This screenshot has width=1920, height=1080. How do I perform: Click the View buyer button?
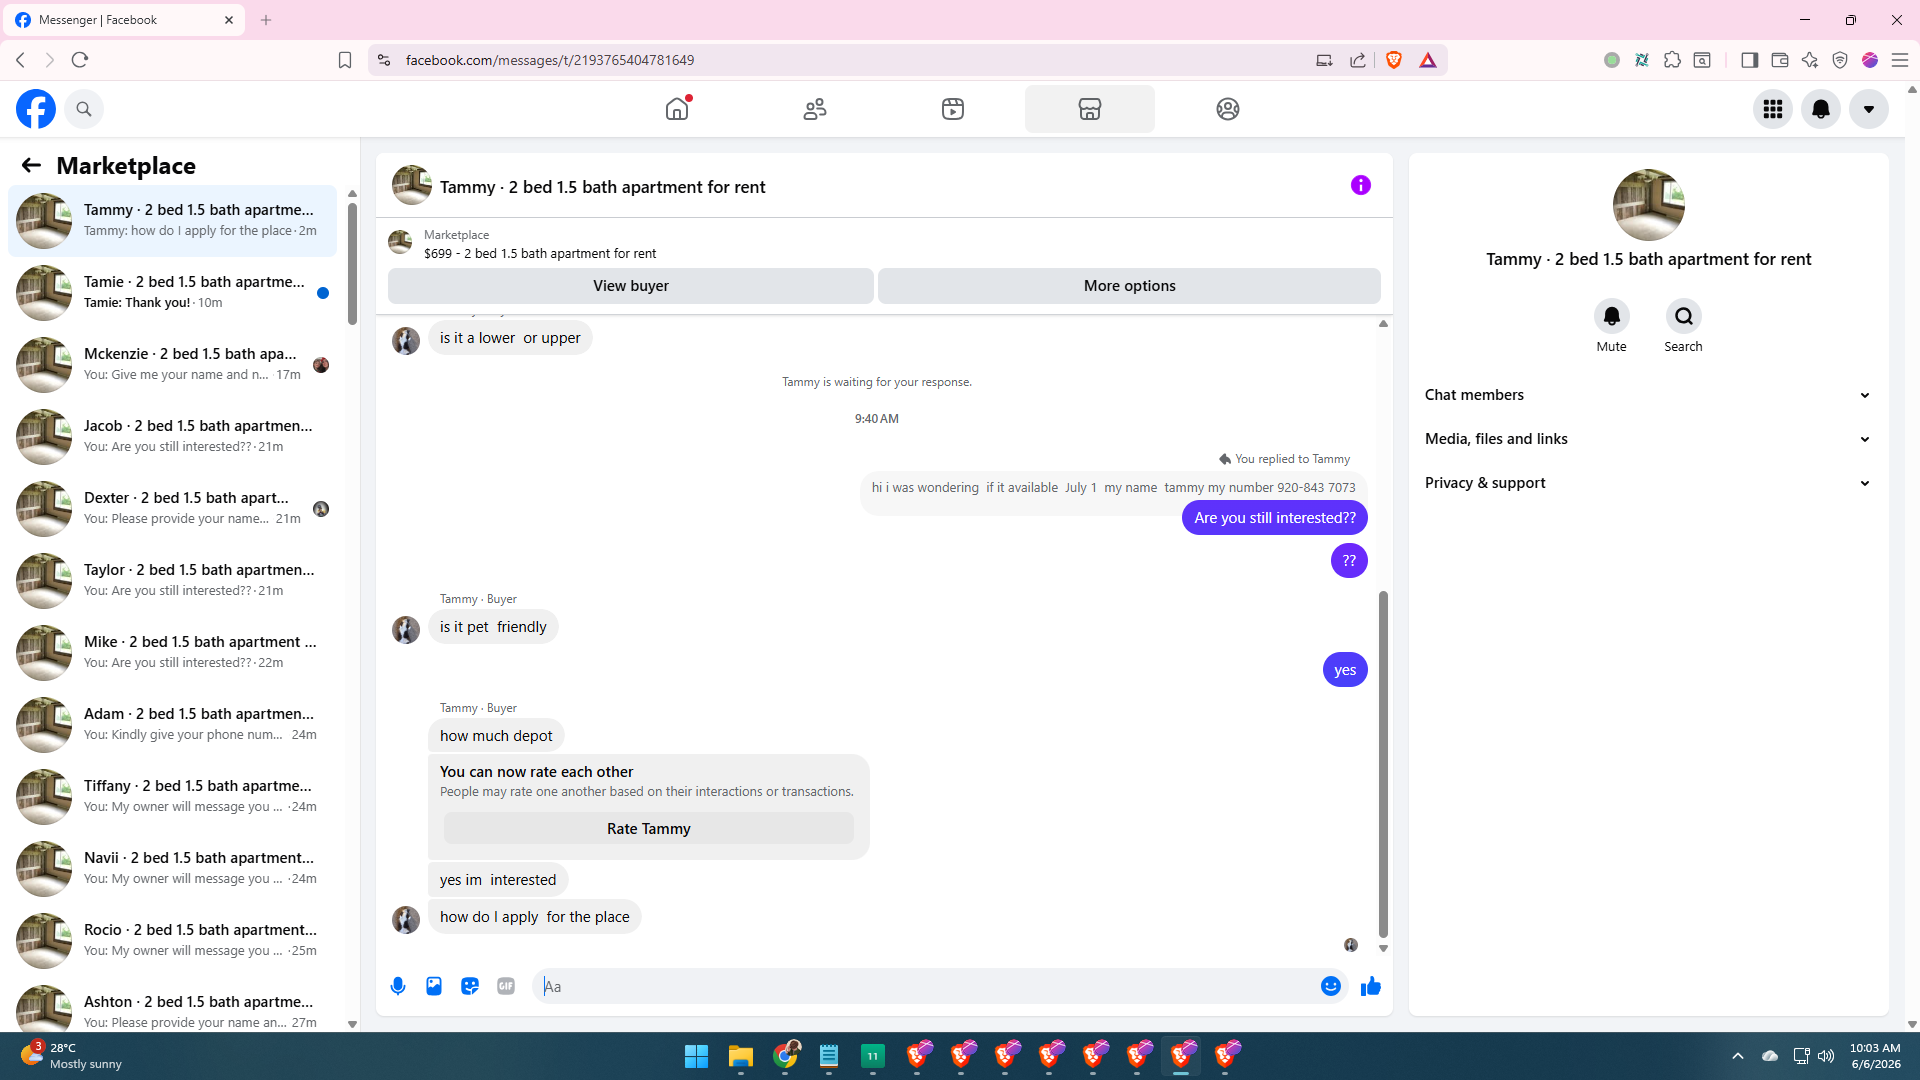pos(631,286)
